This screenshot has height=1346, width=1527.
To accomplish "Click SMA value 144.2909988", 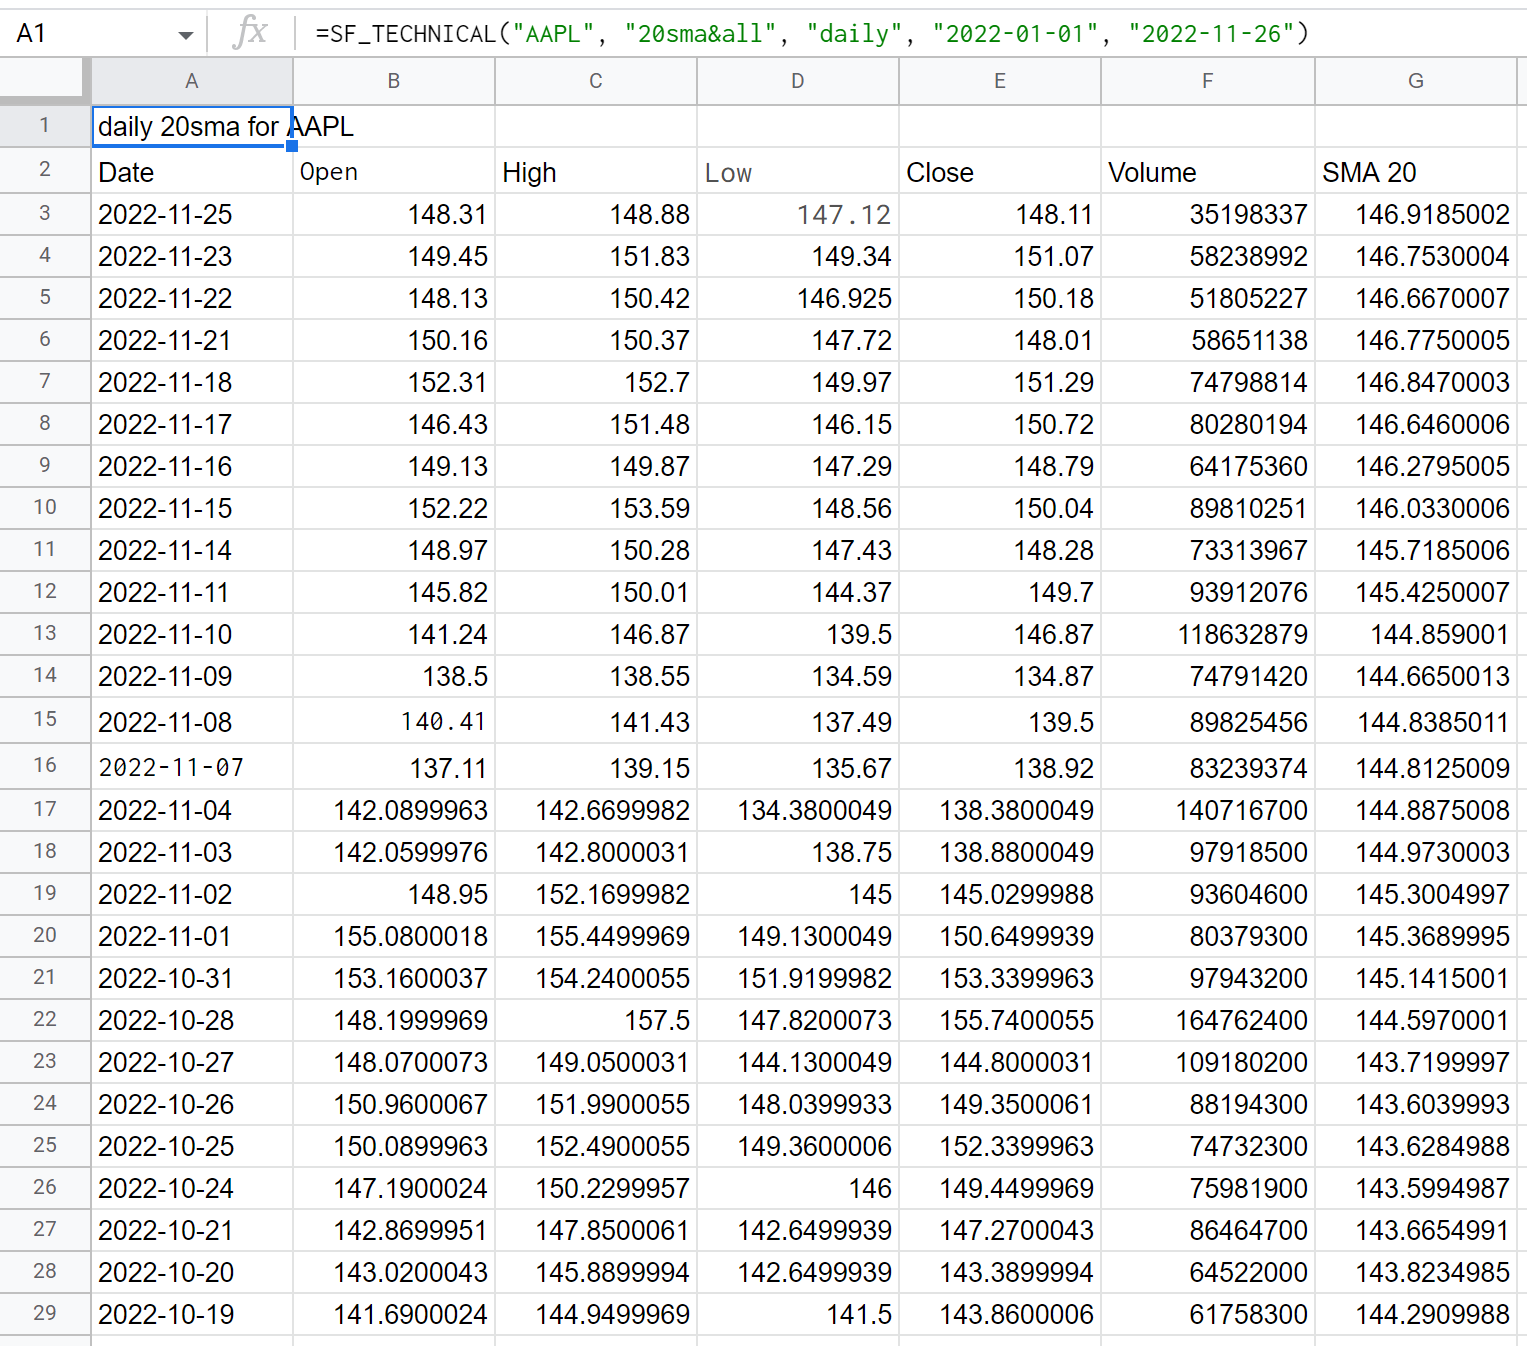I will 1416,1314.
